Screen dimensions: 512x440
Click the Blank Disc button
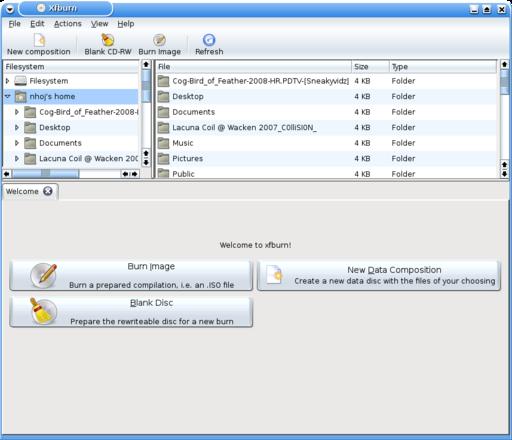click(131, 312)
